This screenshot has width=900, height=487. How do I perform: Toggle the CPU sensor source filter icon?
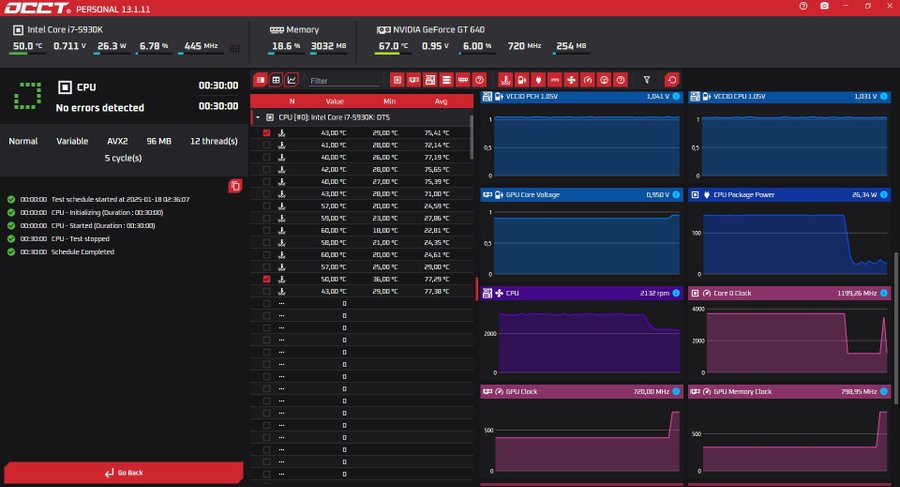click(397, 80)
